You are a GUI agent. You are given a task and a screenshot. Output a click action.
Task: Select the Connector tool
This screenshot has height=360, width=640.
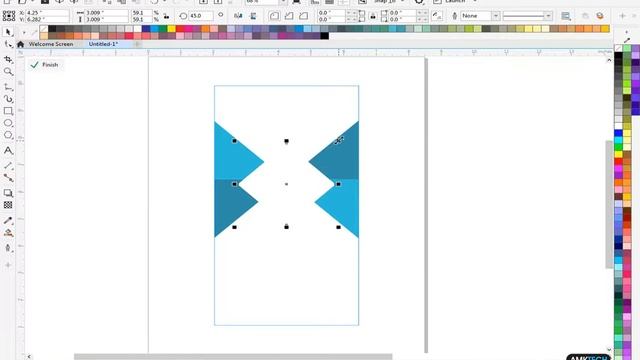(x=8, y=178)
